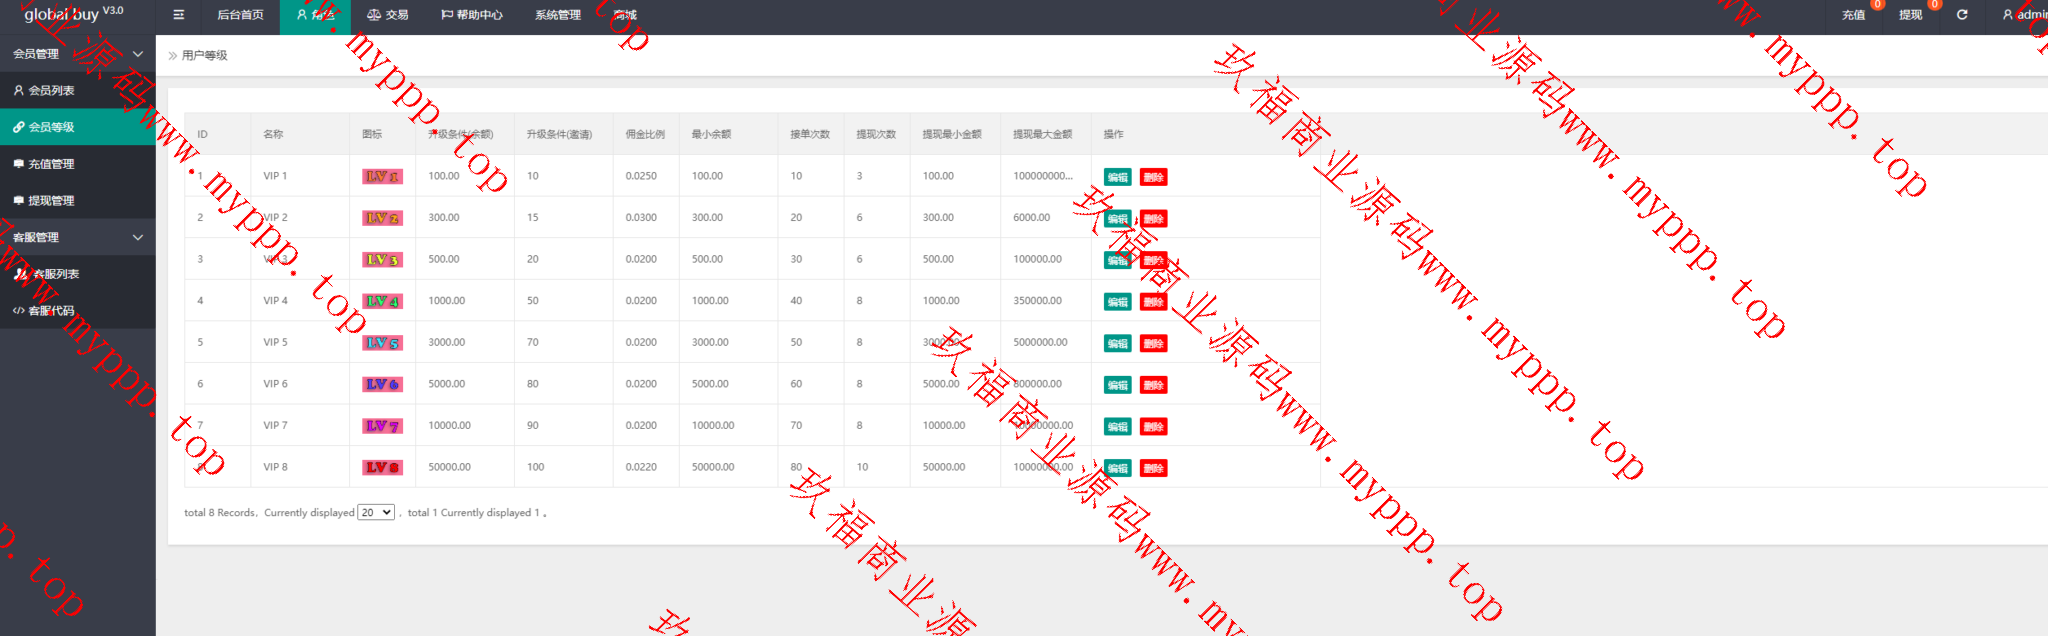
Task: Open 会员等级 in the sidebar
Action: (x=78, y=127)
